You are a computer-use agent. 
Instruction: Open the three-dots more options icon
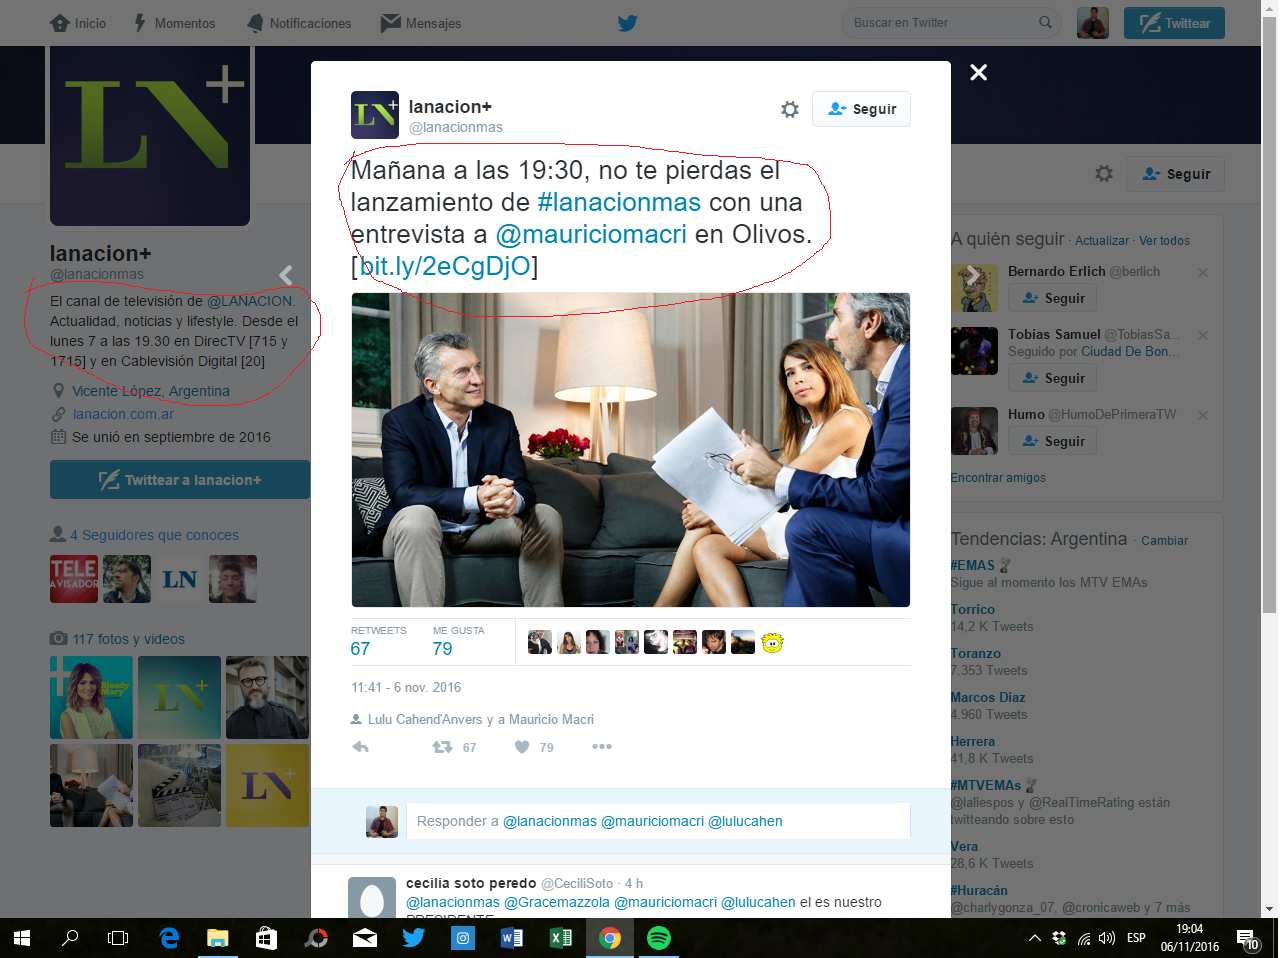click(x=601, y=747)
